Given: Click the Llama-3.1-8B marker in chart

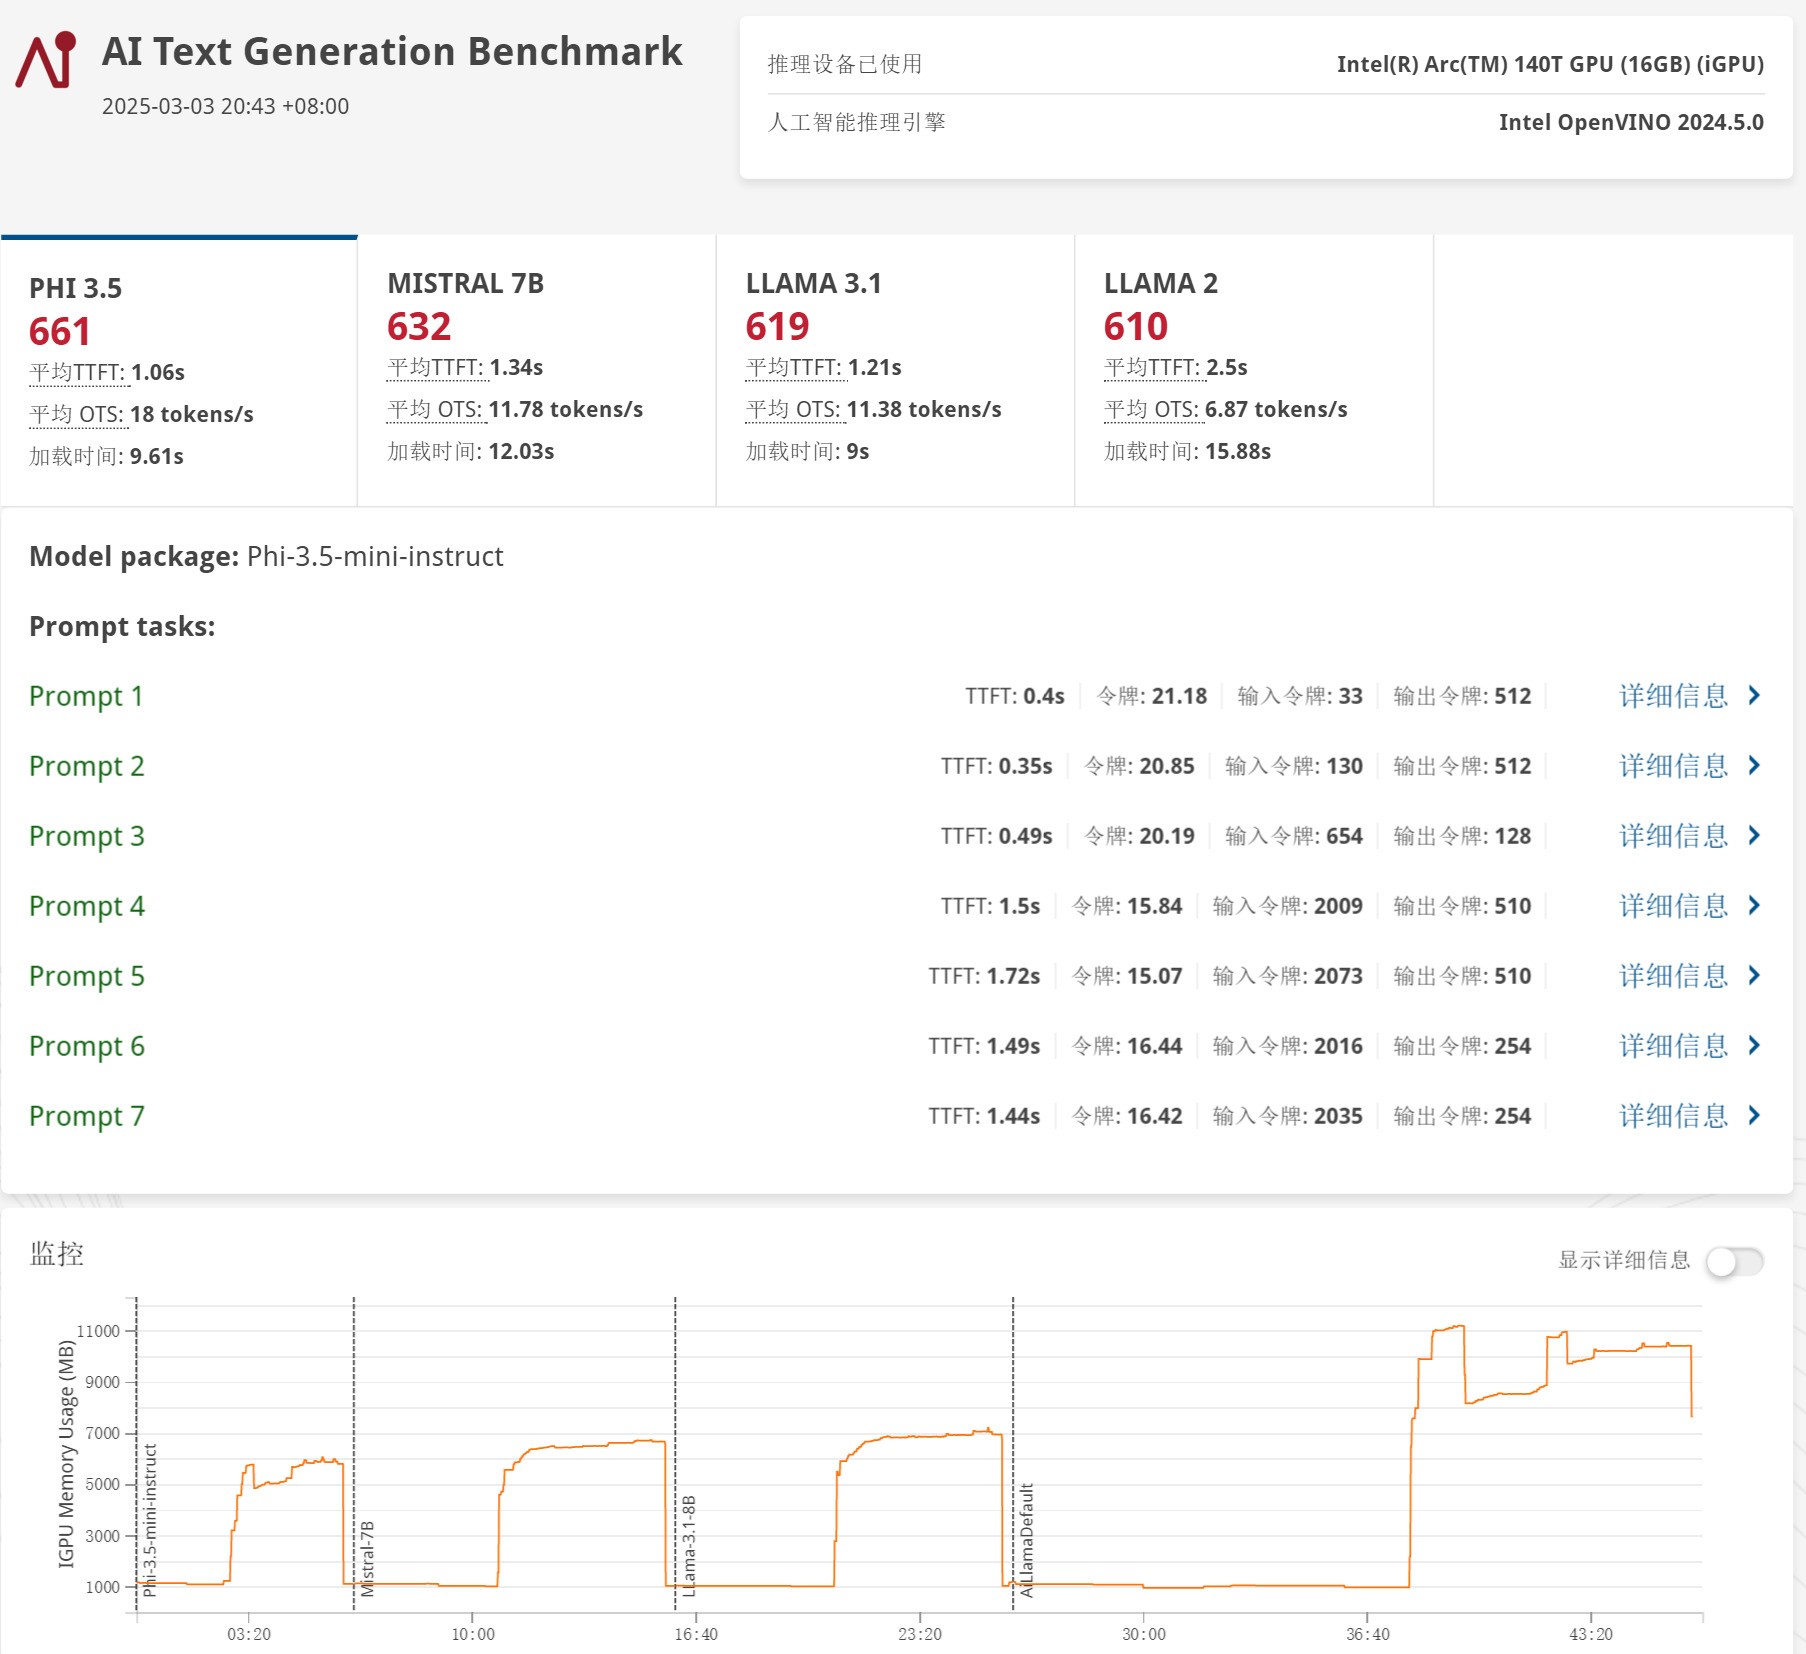Looking at the screenshot, I should coord(675,1450).
